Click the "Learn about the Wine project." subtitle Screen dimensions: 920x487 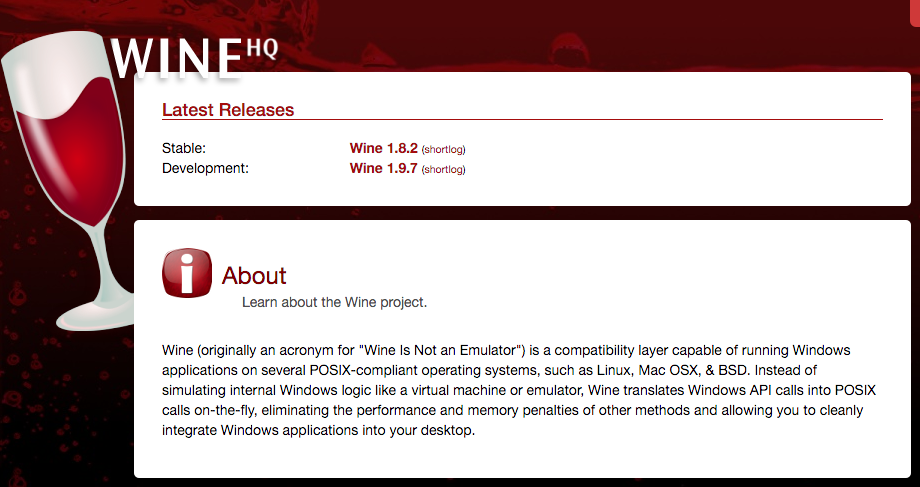coord(334,301)
